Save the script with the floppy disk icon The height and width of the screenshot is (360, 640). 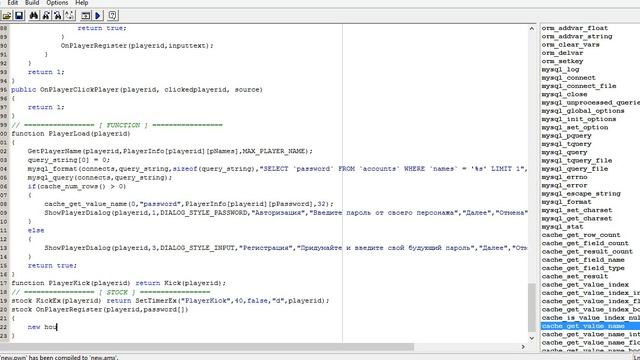pyautogui.click(x=19, y=16)
